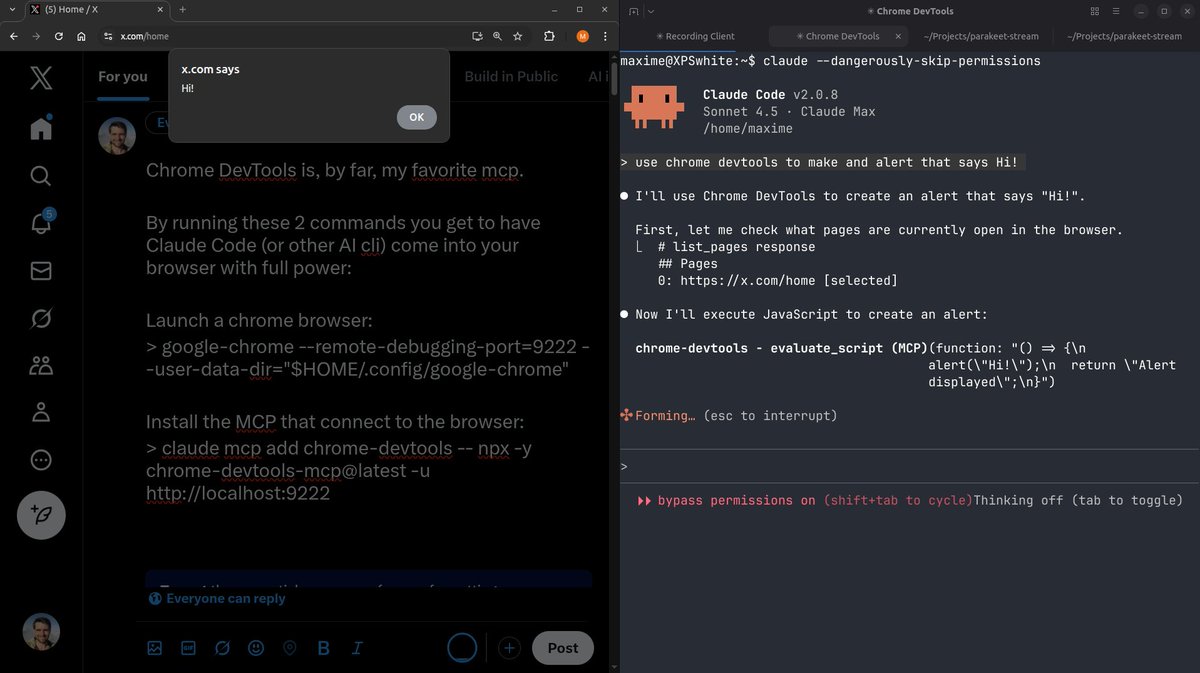Open Chrome extensions puzzle icon
The width and height of the screenshot is (1200, 673).
point(549,36)
